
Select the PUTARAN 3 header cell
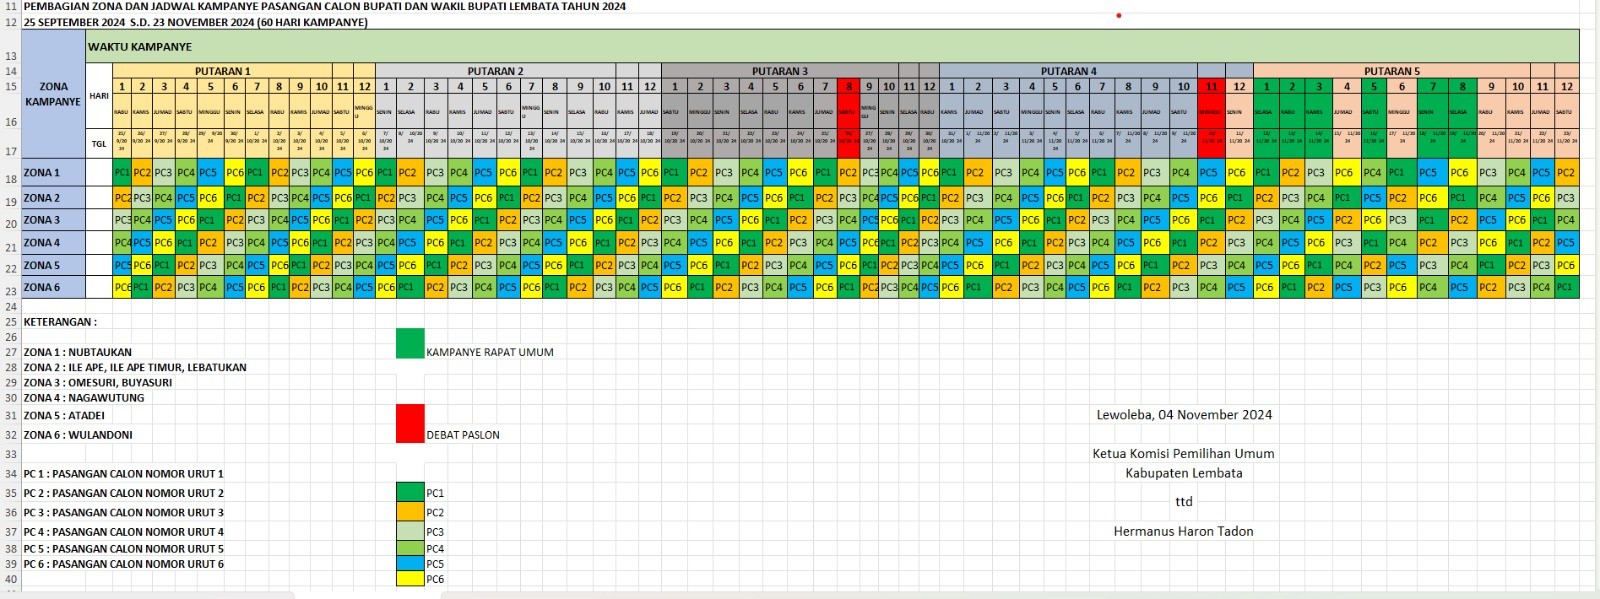tap(779, 71)
